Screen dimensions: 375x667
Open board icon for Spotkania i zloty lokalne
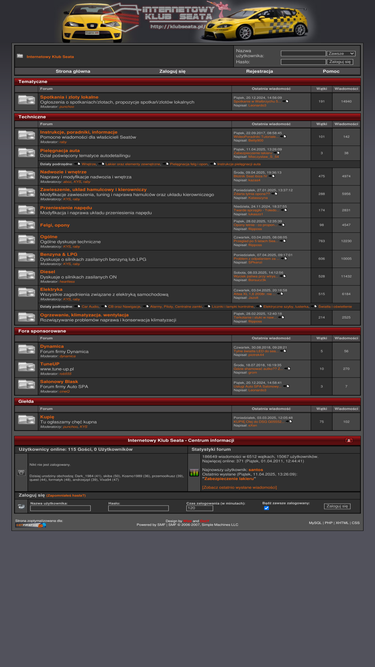(26, 100)
